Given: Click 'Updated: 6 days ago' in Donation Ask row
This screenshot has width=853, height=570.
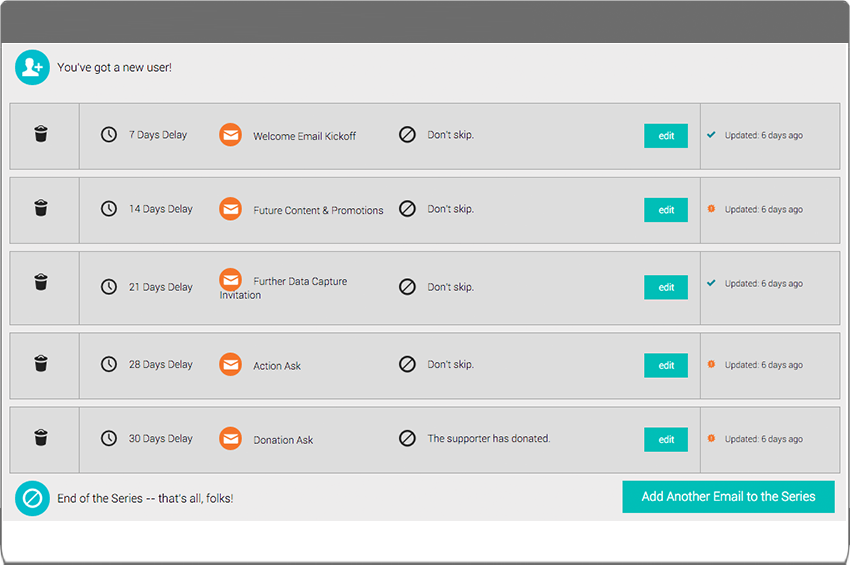Looking at the screenshot, I should coord(764,439).
